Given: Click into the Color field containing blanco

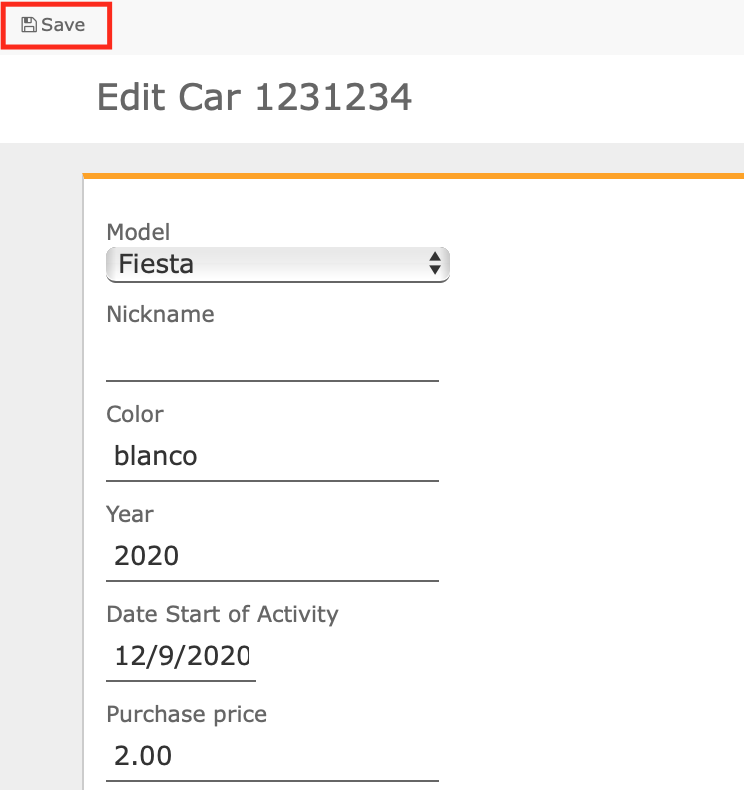Looking at the screenshot, I should pos(273,456).
